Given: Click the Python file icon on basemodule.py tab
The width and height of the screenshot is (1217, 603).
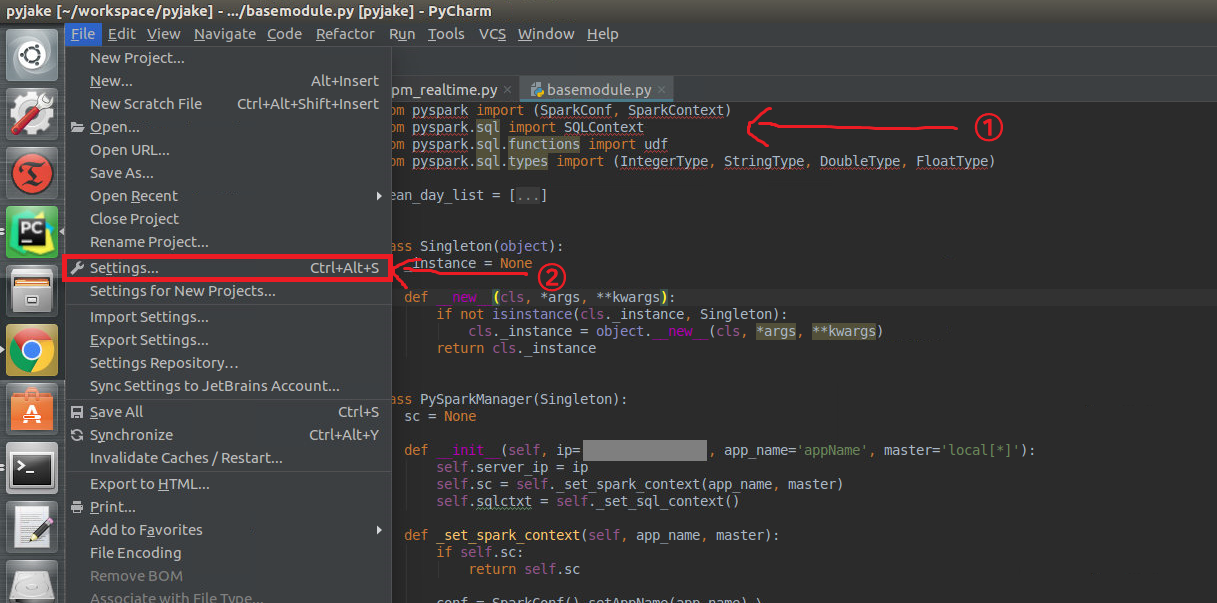Looking at the screenshot, I should pos(537,89).
